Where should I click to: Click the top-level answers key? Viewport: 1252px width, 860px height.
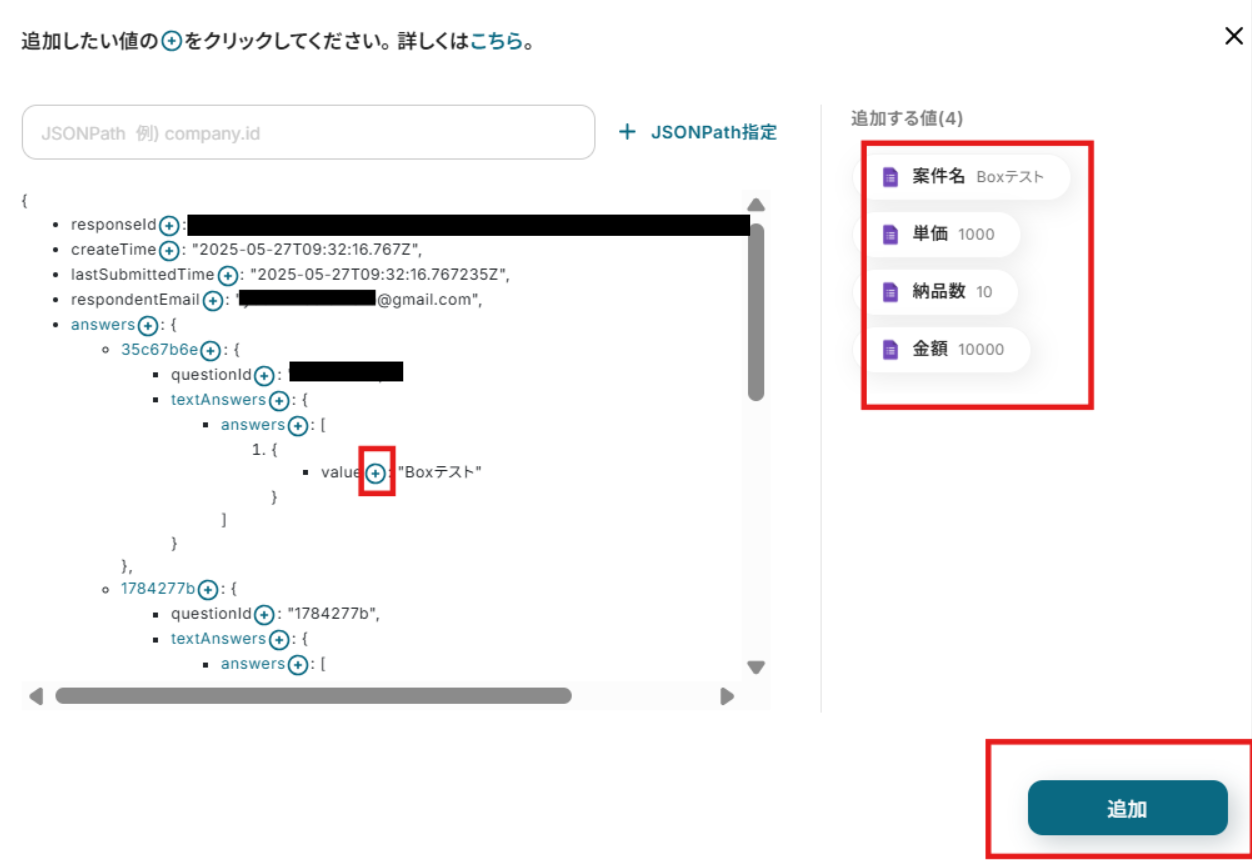coord(103,325)
